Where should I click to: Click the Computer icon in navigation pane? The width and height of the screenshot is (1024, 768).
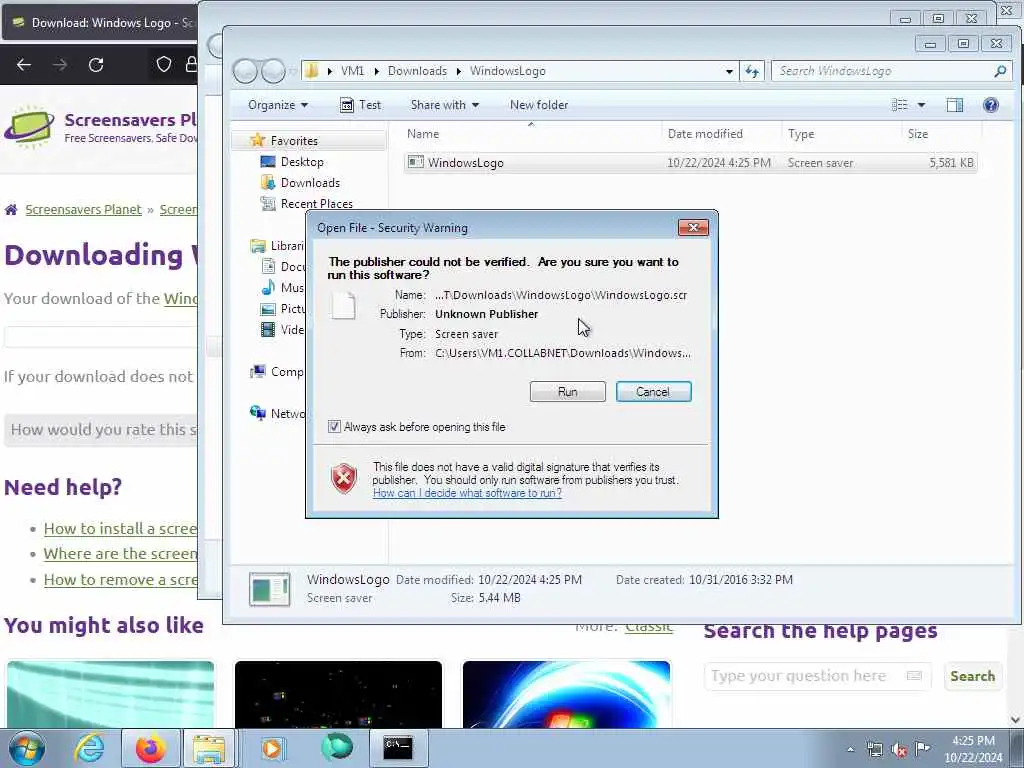click(259, 372)
